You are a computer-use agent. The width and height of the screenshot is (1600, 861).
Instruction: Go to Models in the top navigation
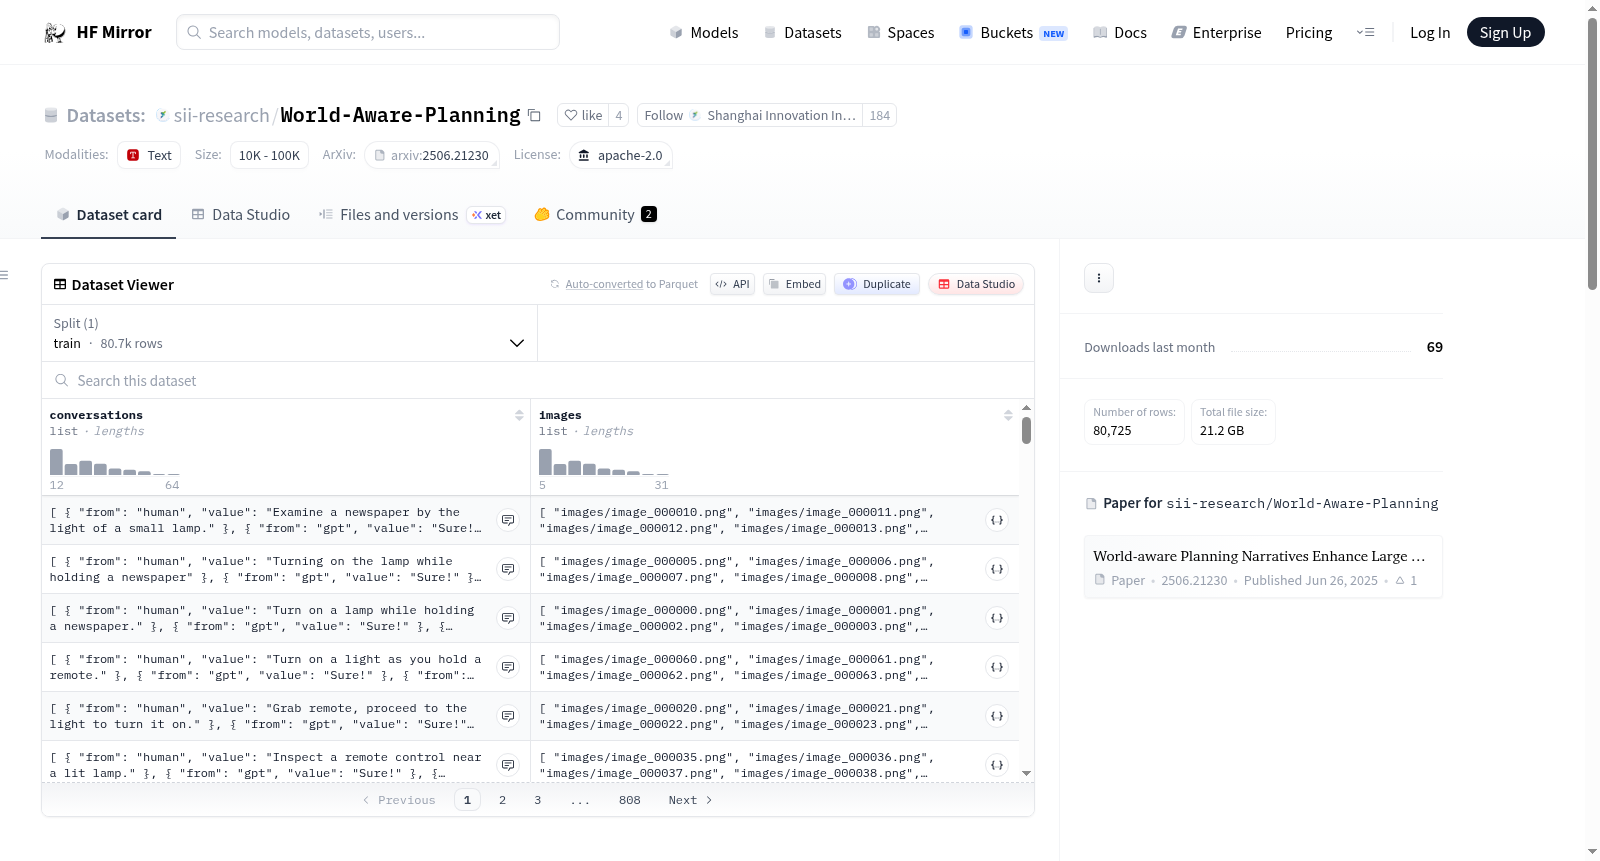tap(704, 33)
